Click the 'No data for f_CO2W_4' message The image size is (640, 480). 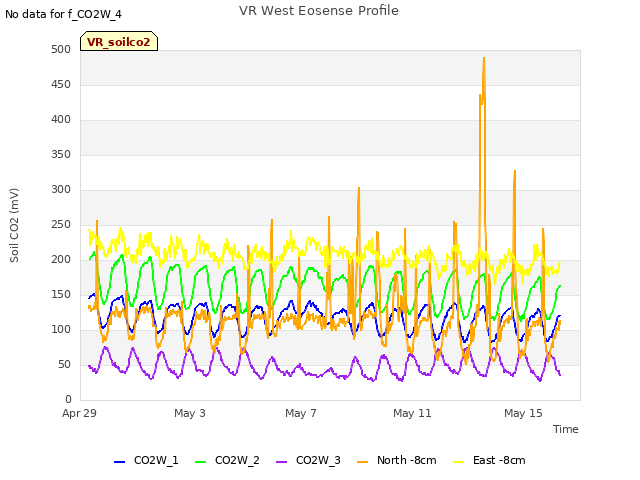pyautogui.click(x=63, y=14)
